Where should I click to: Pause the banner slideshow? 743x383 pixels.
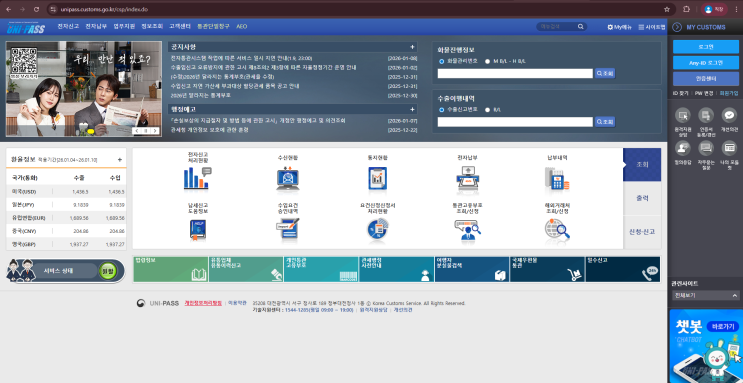pyautogui.click(x=146, y=130)
